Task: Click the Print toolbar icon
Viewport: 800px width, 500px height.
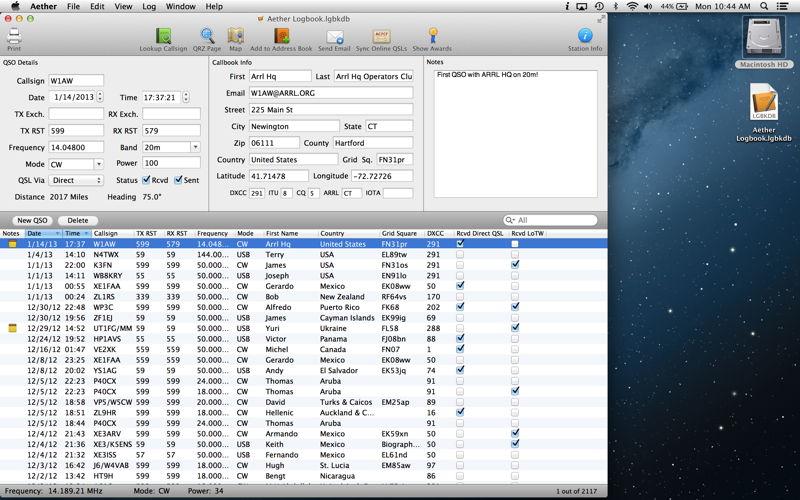Action: pyautogui.click(x=14, y=36)
